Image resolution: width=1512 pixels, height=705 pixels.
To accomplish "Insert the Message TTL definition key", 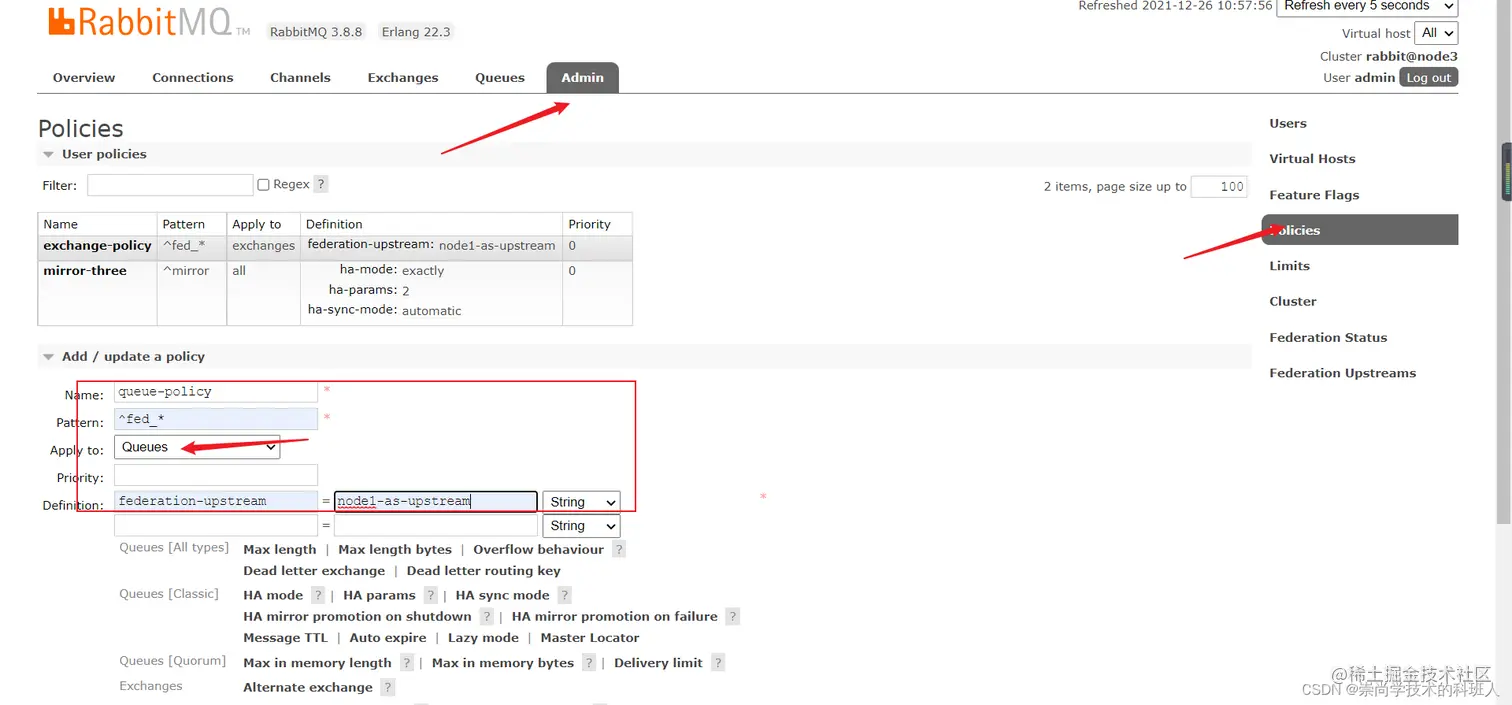I will [x=285, y=637].
